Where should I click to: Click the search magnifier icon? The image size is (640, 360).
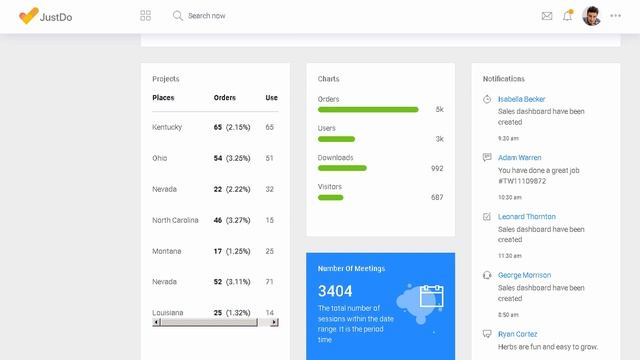(x=177, y=16)
